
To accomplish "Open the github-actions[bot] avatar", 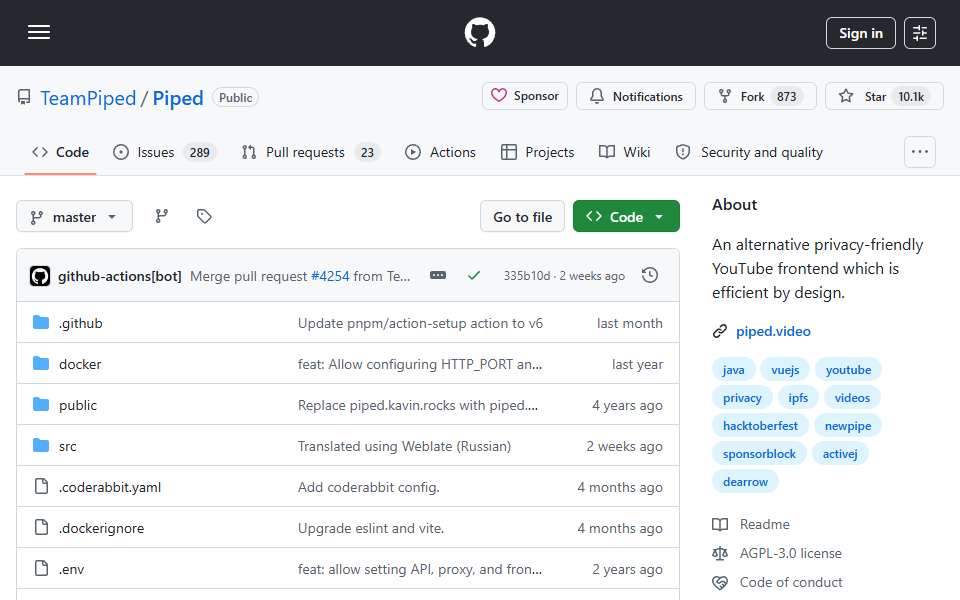I will tap(40, 276).
